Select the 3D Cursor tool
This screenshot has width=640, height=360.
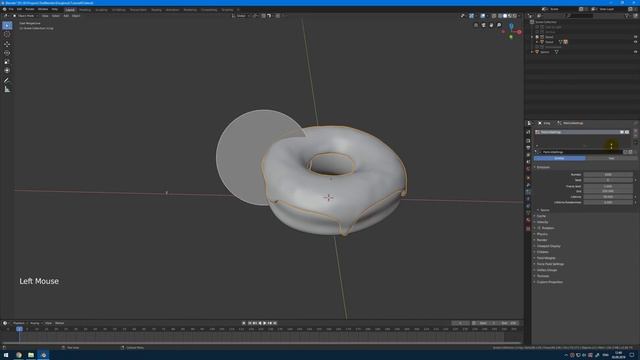[x=7, y=34]
